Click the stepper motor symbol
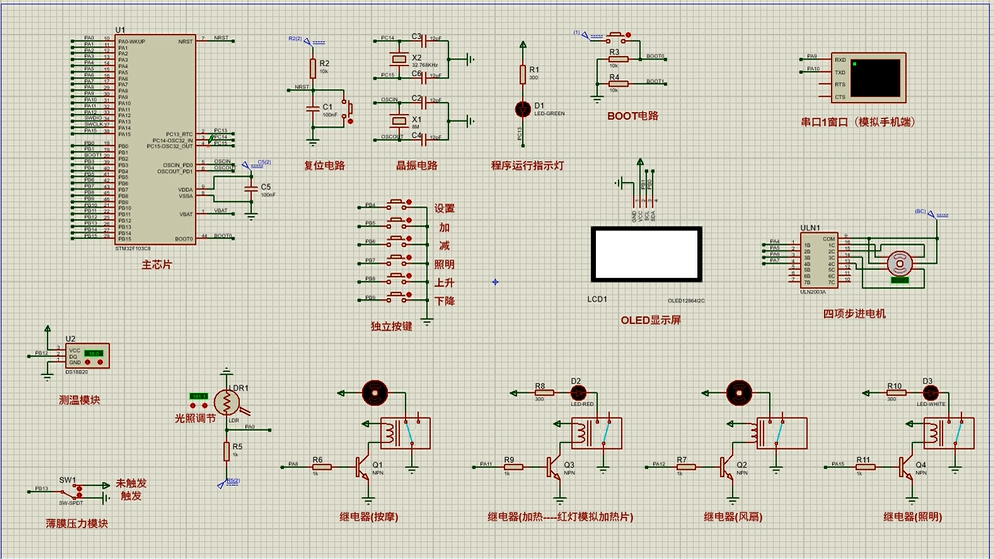994x559 pixels. tap(901, 263)
